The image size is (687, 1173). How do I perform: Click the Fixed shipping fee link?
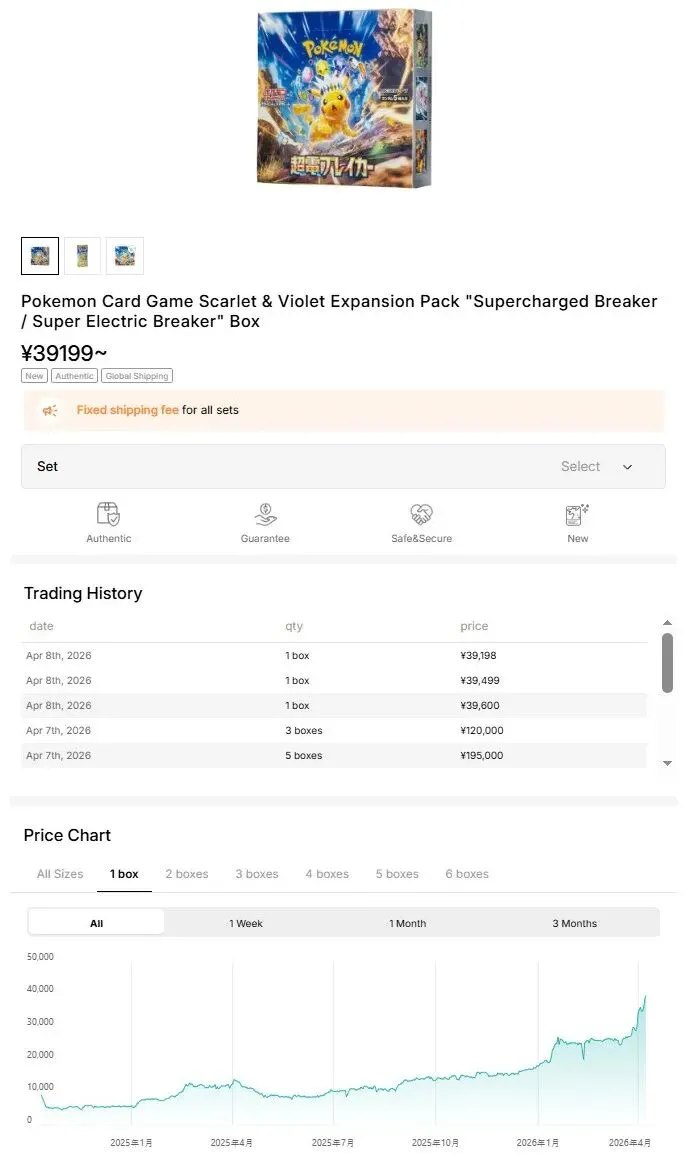127,410
